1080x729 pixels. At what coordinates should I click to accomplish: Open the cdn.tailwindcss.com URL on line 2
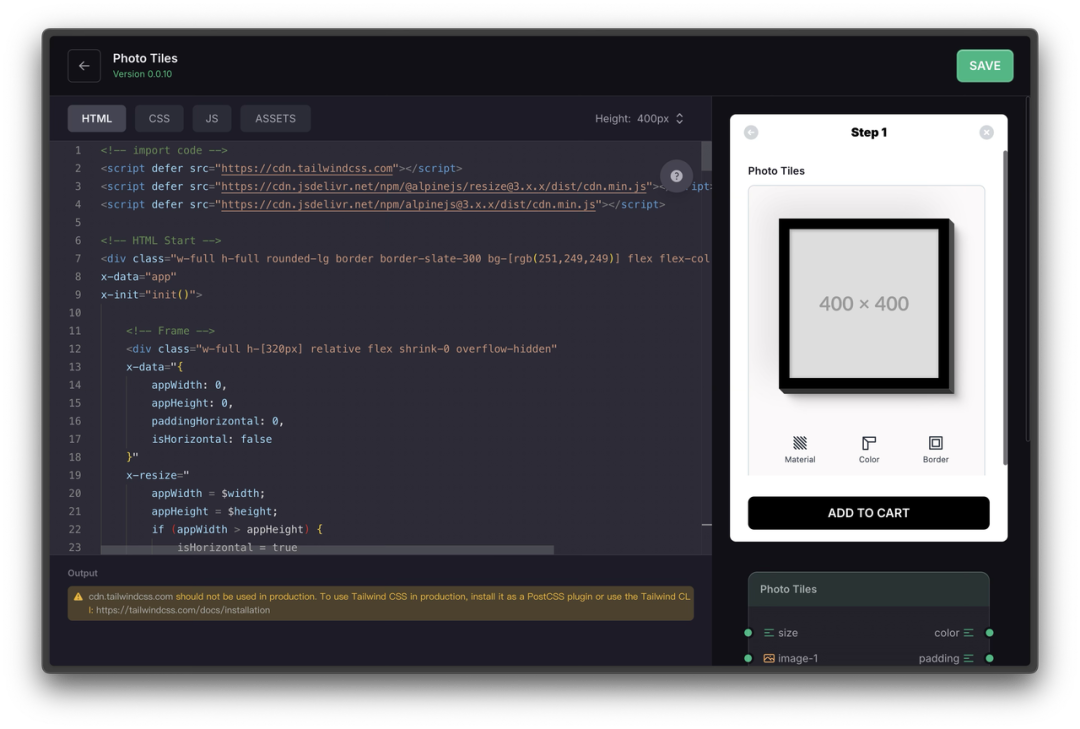tap(307, 168)
